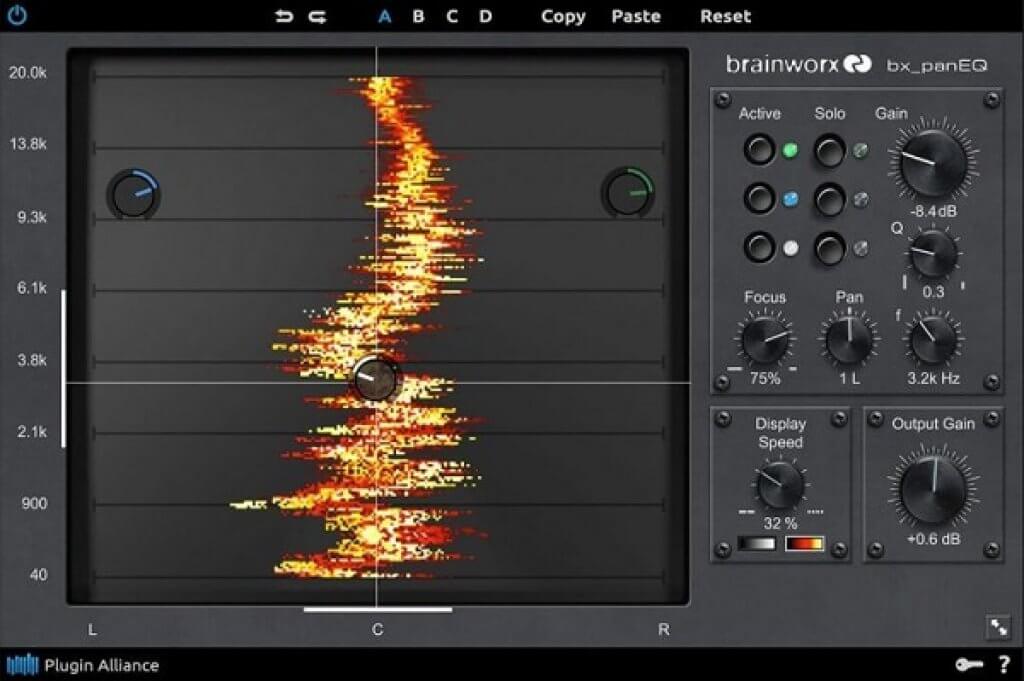The height and width of the screenshot is (681, 1024).
Task: Click the green band knob in the analyzer
Action: tap(627, 191)
